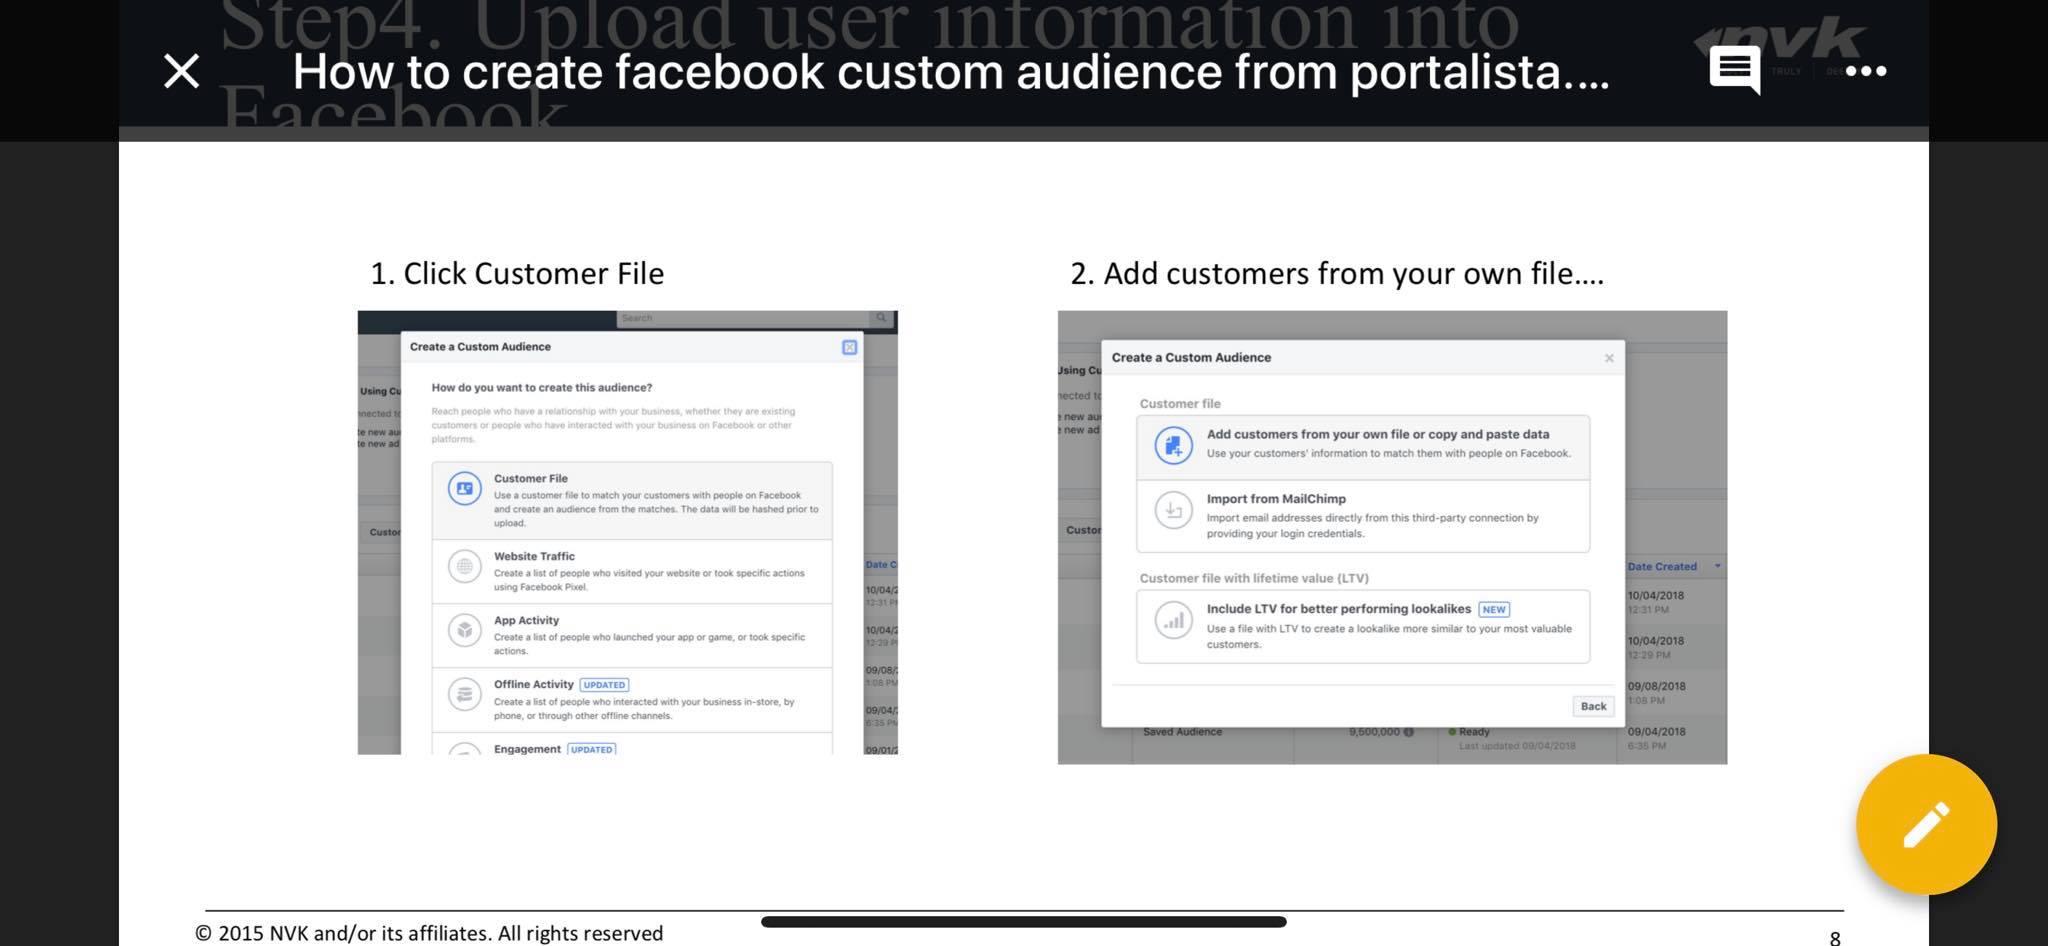Click the Ready status indicator

click(x=1469, y=732)
